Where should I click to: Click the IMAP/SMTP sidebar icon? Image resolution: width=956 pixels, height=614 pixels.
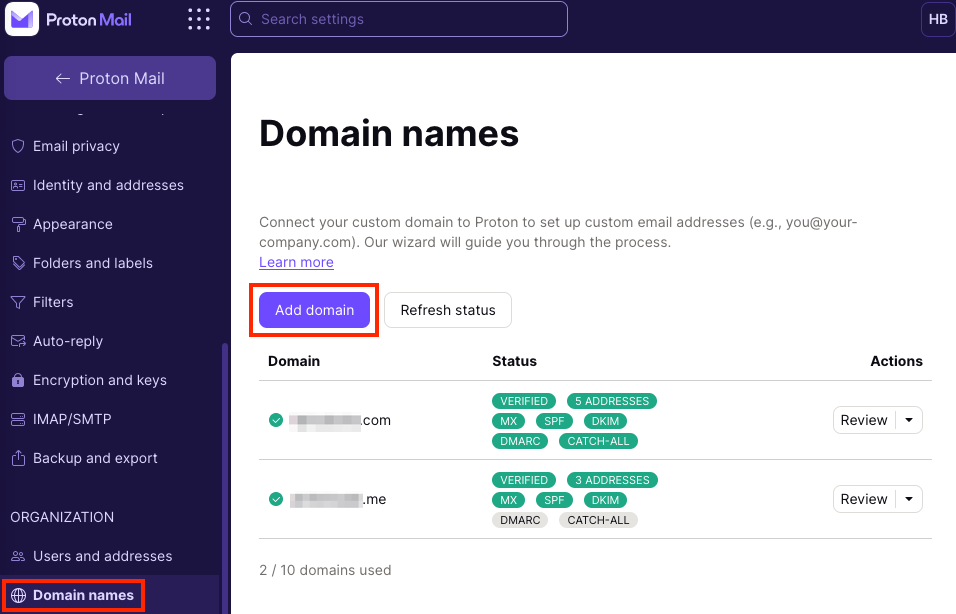tap(18, 419)
